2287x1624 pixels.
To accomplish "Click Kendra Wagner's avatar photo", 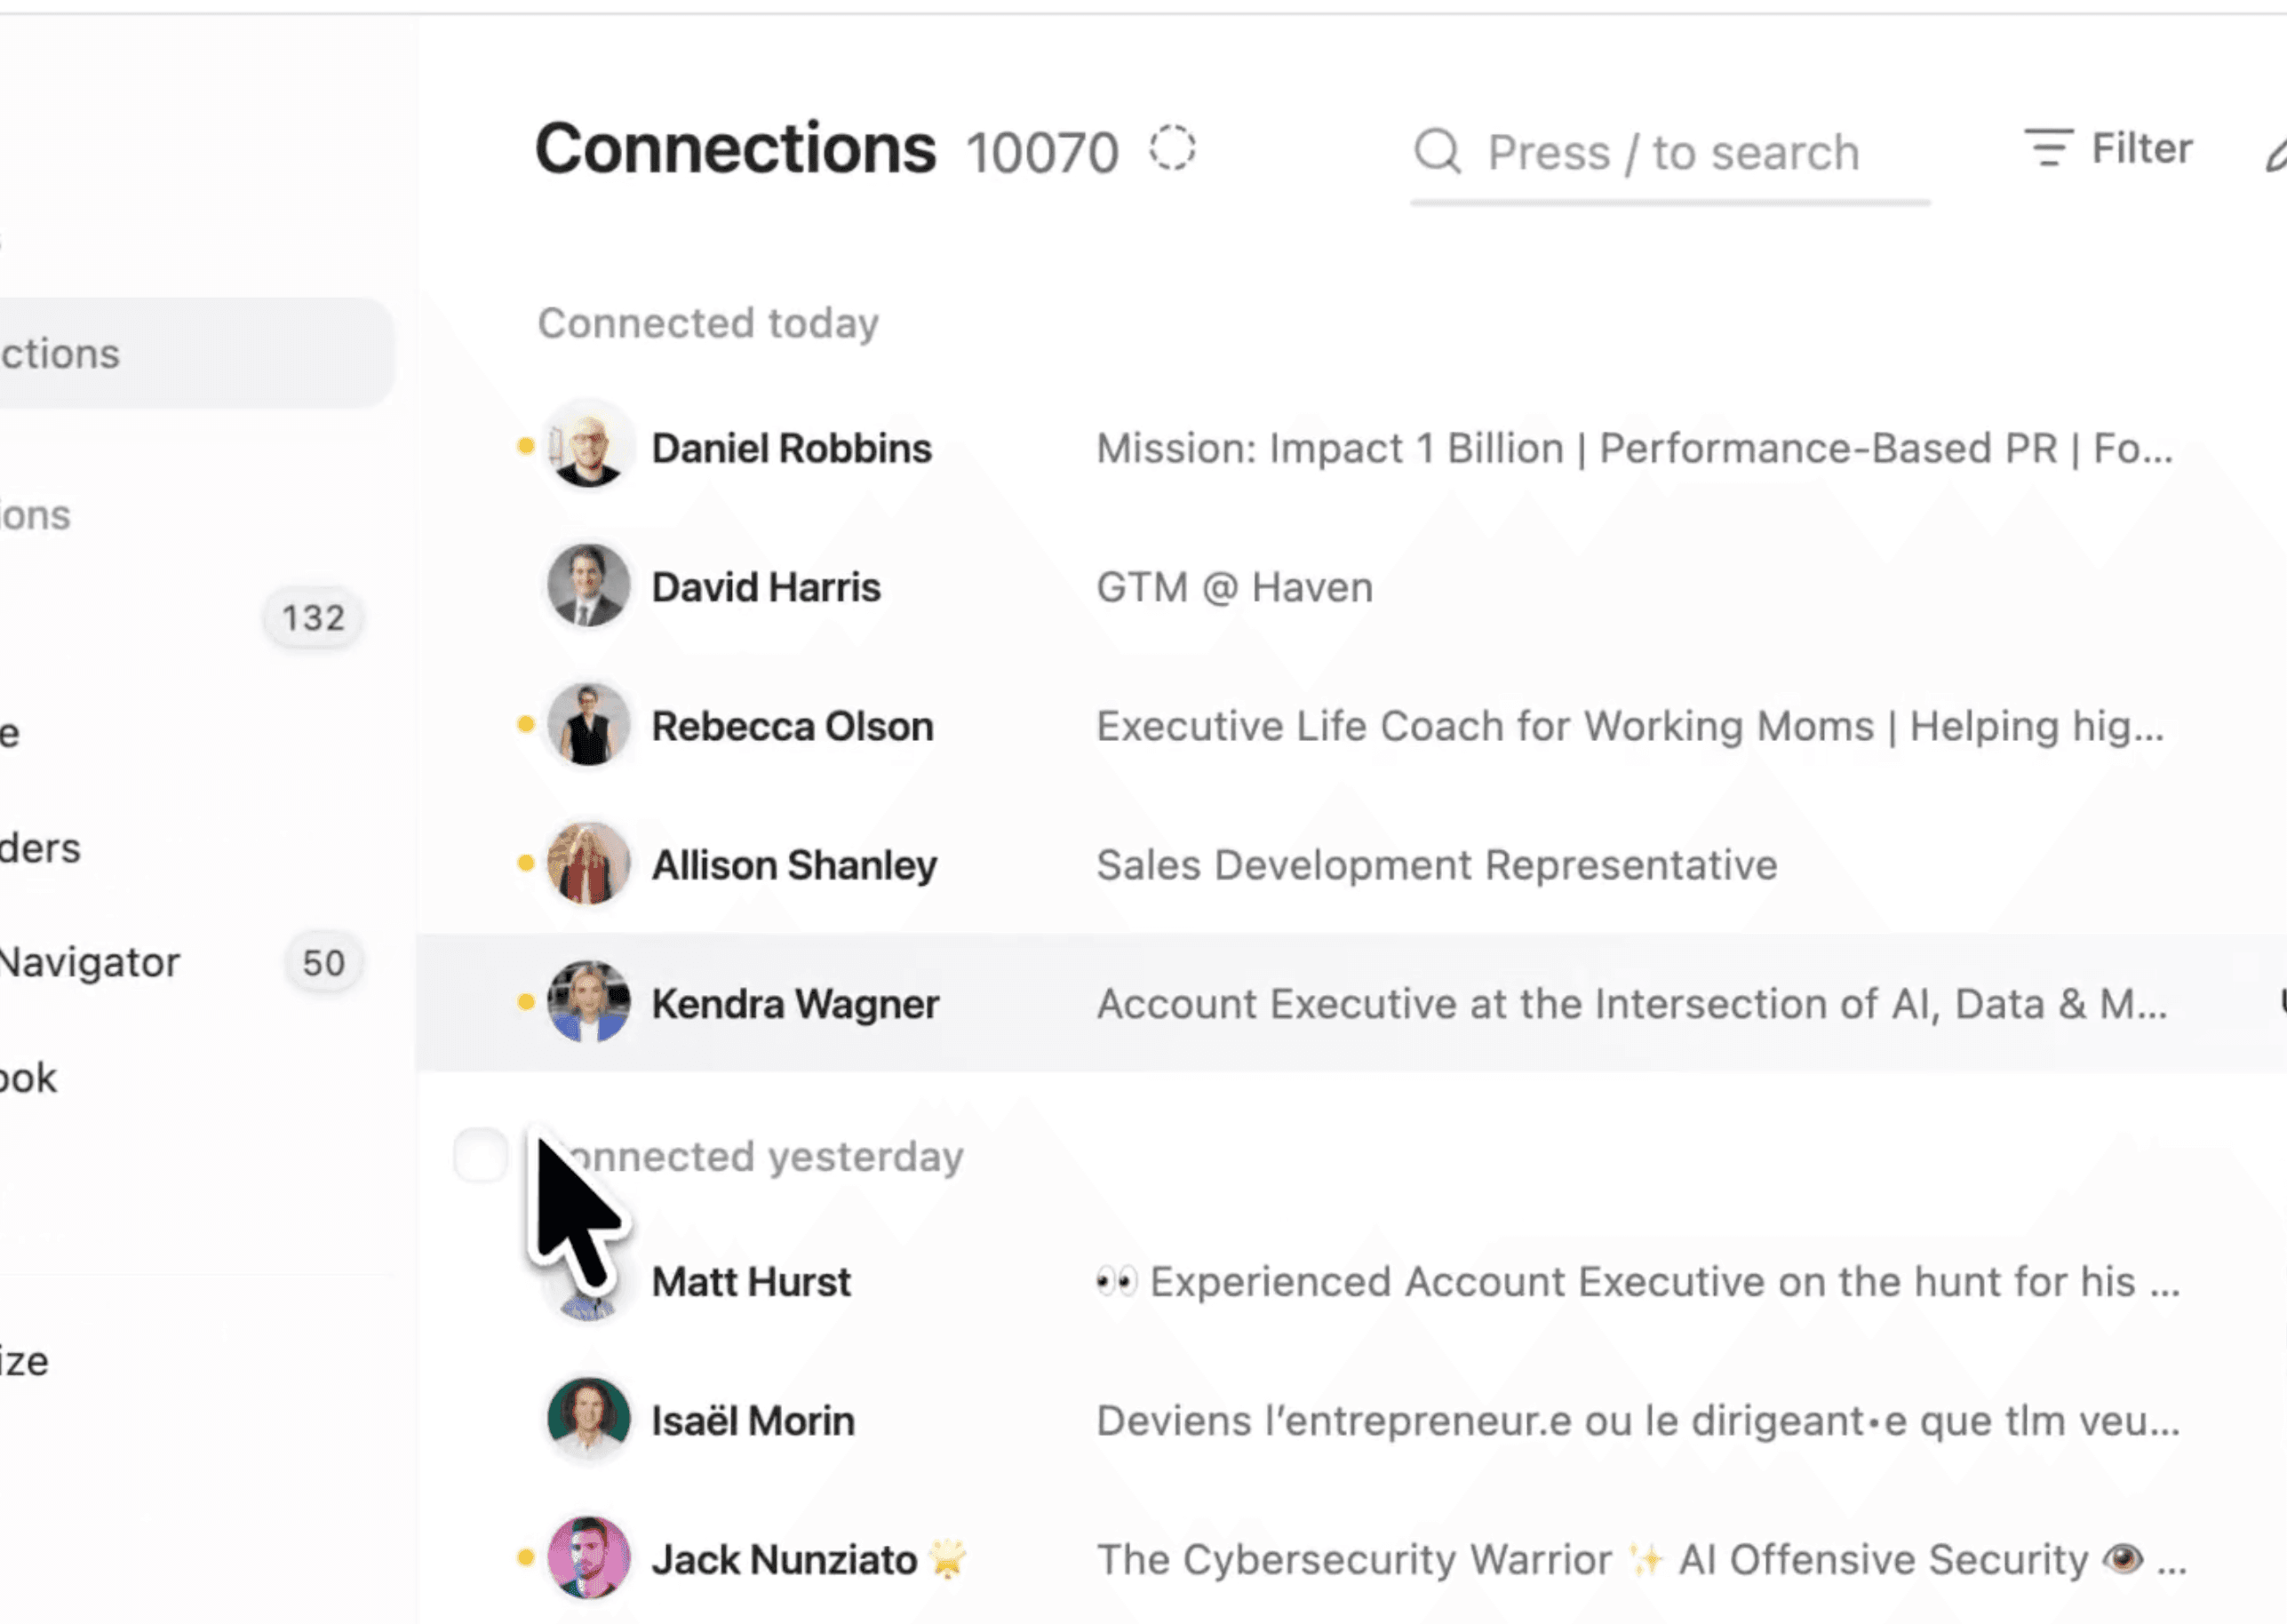I will coord(588,1002).
